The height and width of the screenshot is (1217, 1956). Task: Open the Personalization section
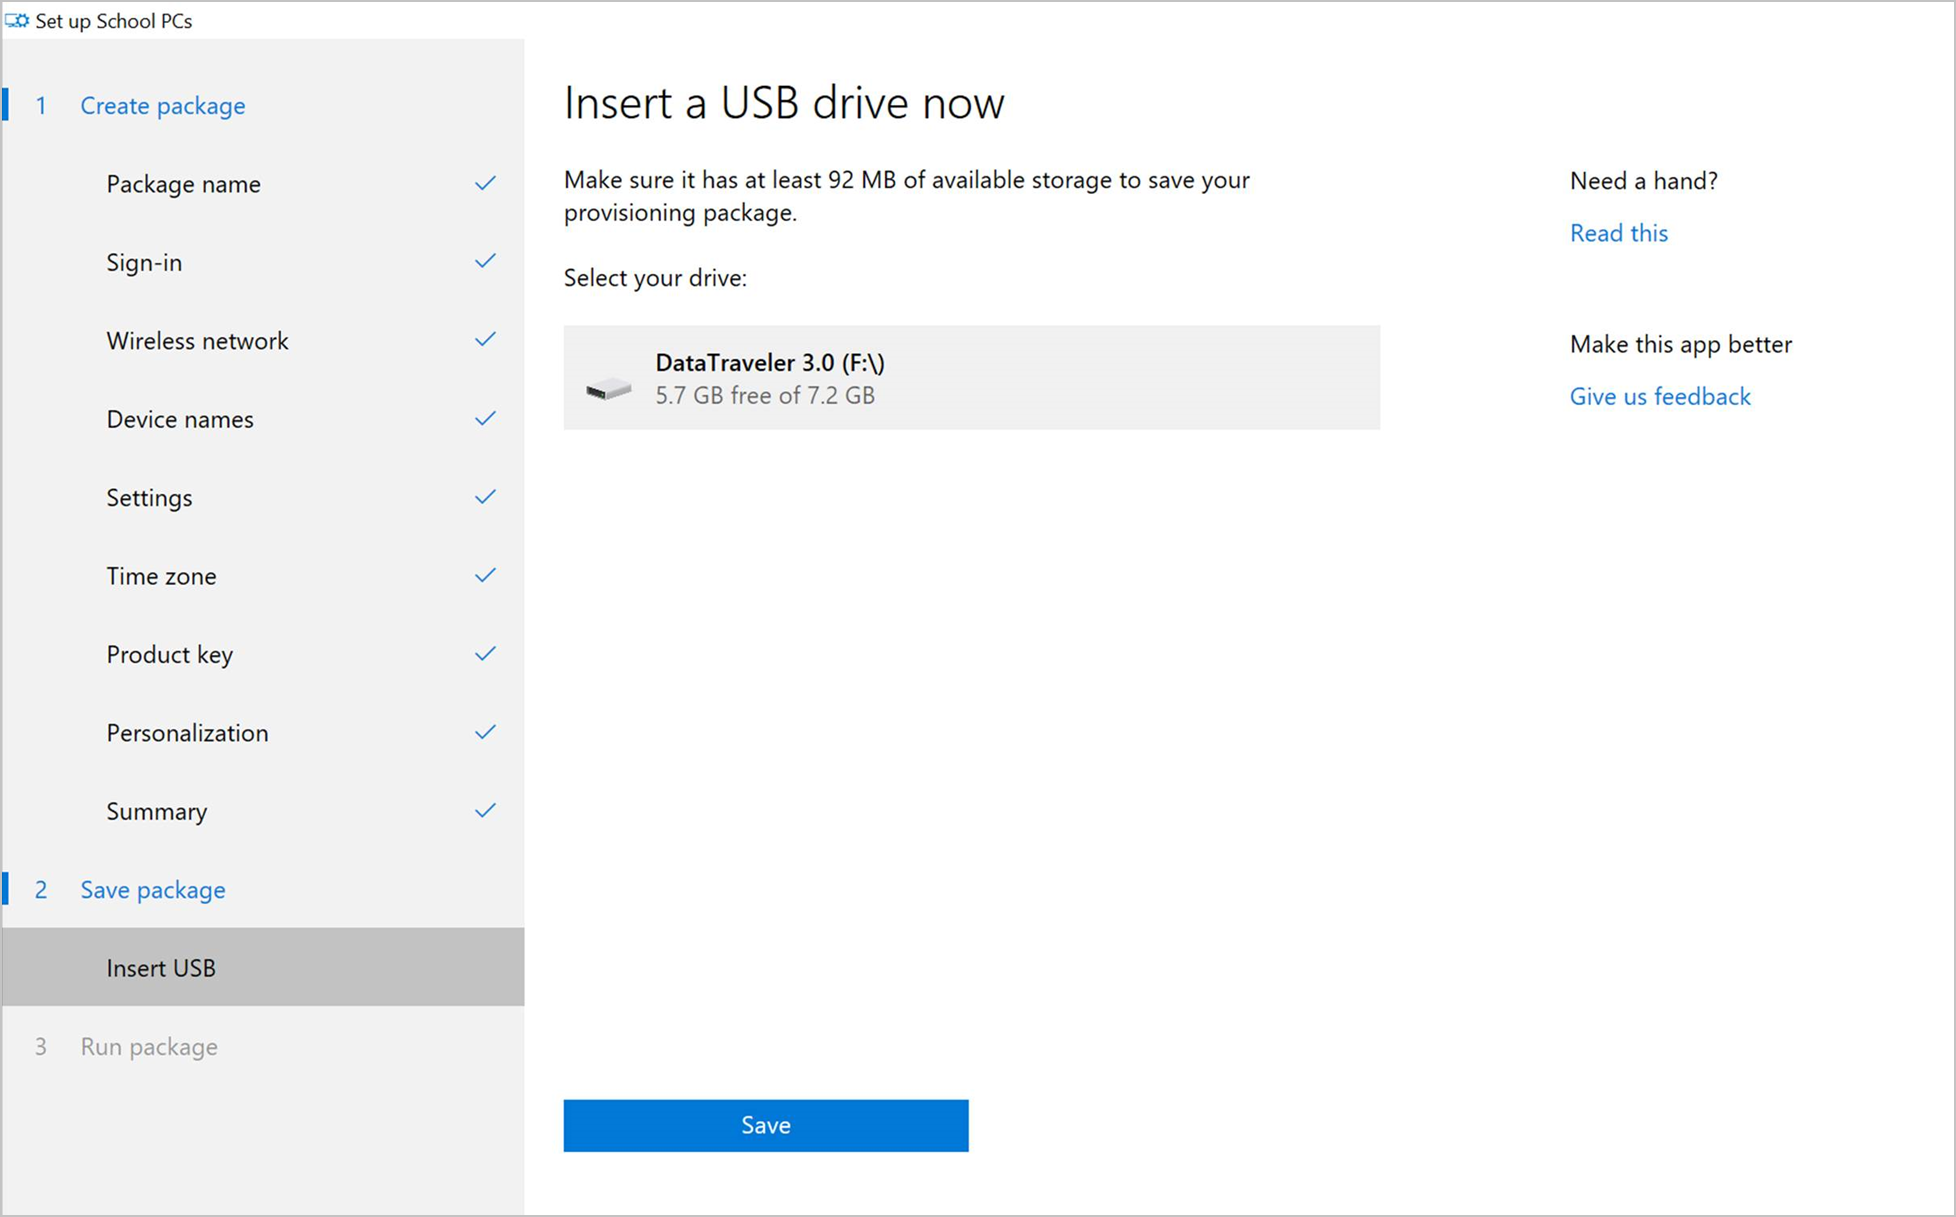click(x=187, y=733)
